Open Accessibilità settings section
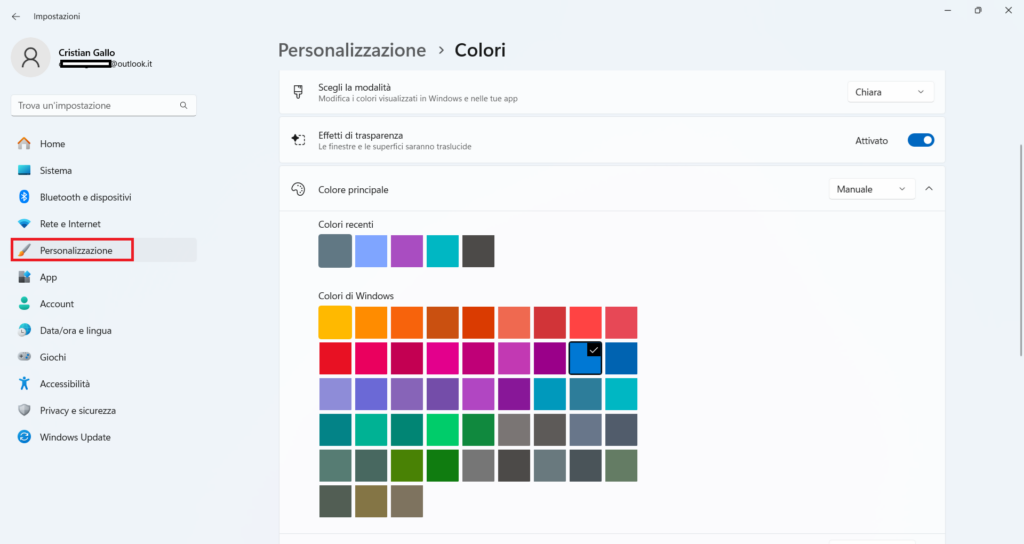This screenshot has width=1024, height=544. point(64,384)
